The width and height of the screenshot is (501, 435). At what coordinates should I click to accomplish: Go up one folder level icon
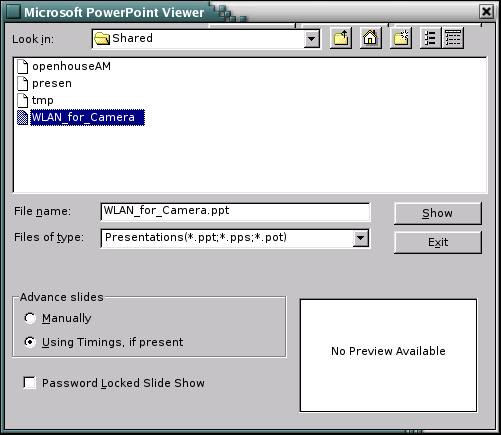(x=341, y=38)
